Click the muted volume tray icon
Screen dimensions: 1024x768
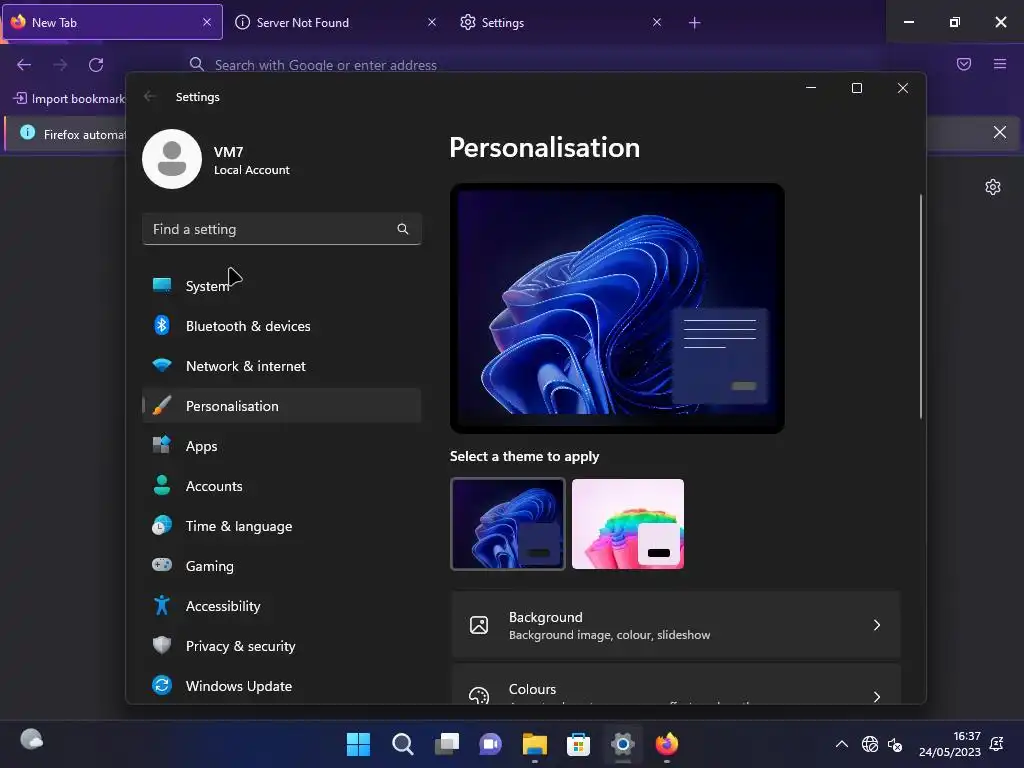pos(895,744)
